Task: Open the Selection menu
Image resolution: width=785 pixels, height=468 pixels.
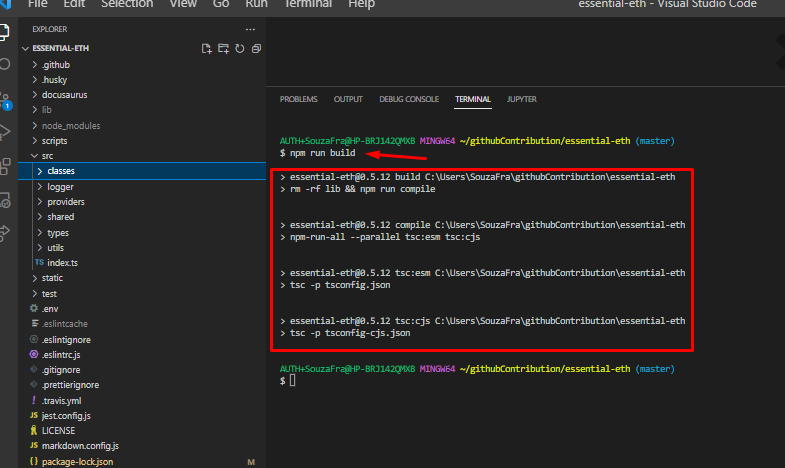Action: (x=127, y=4)
